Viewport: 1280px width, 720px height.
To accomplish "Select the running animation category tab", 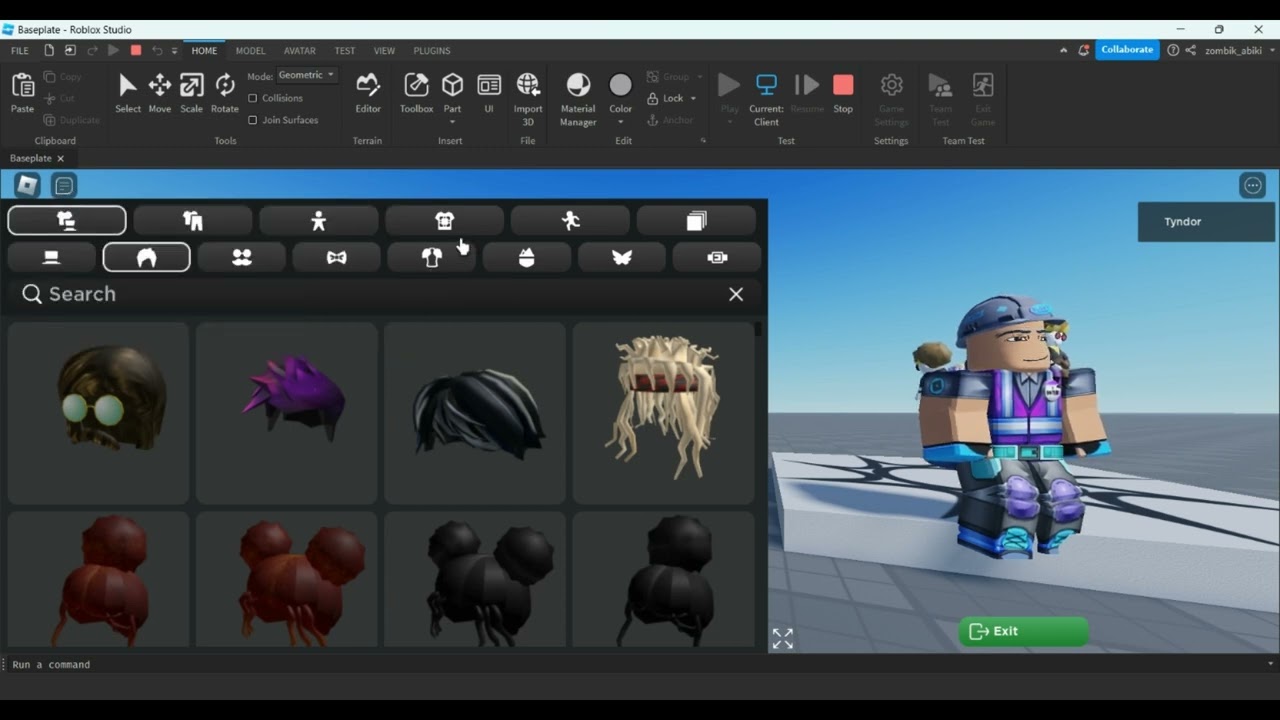I will [x=571, y=220].
